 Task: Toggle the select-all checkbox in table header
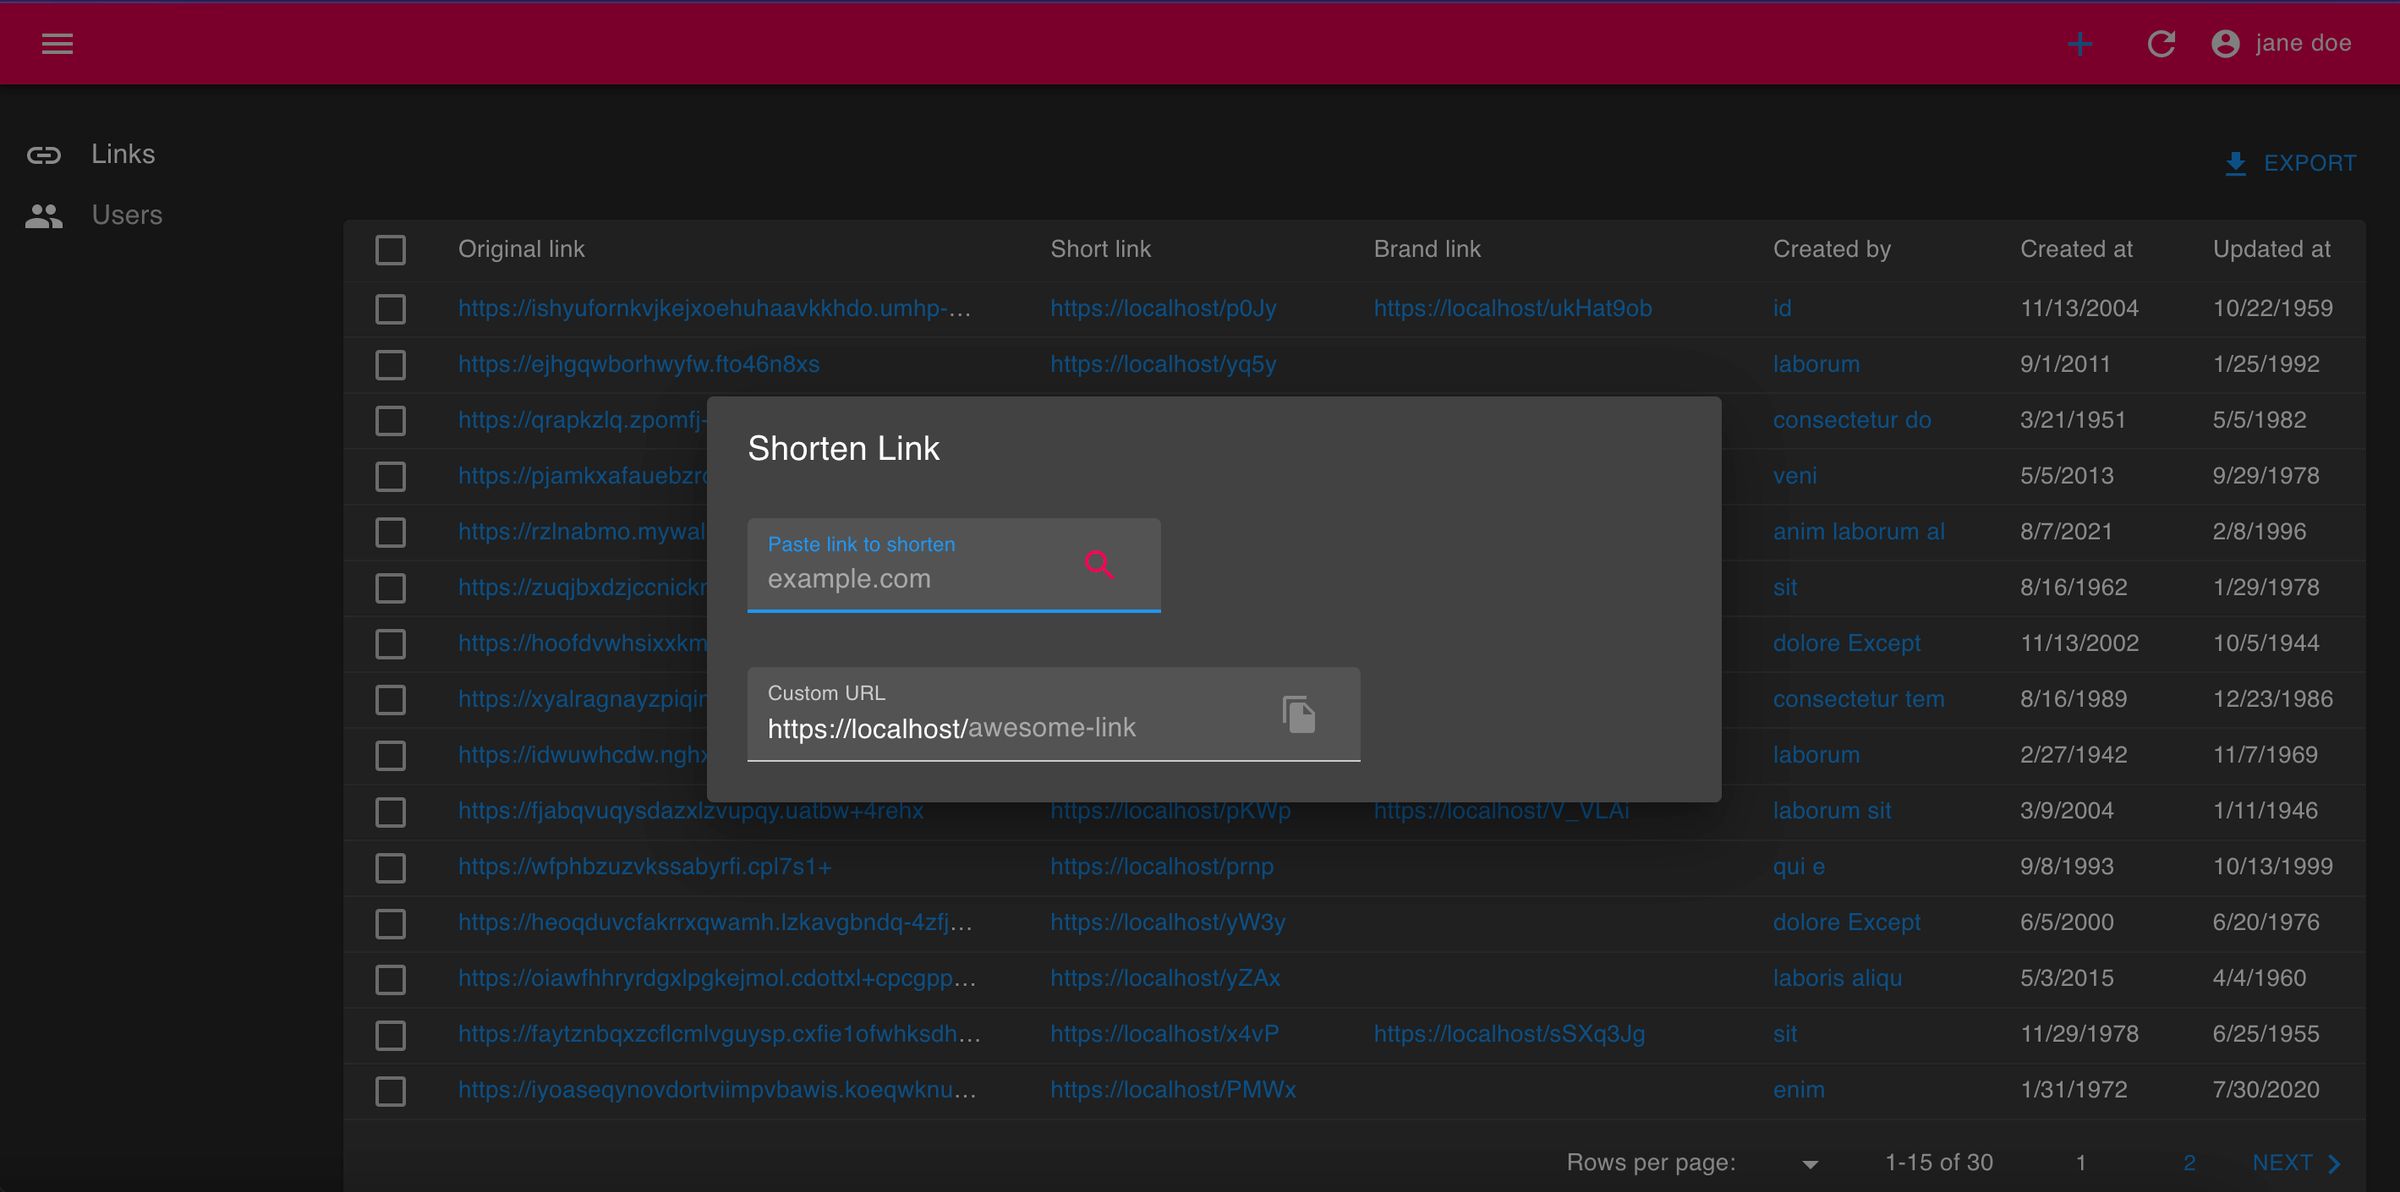pos(390,249)
